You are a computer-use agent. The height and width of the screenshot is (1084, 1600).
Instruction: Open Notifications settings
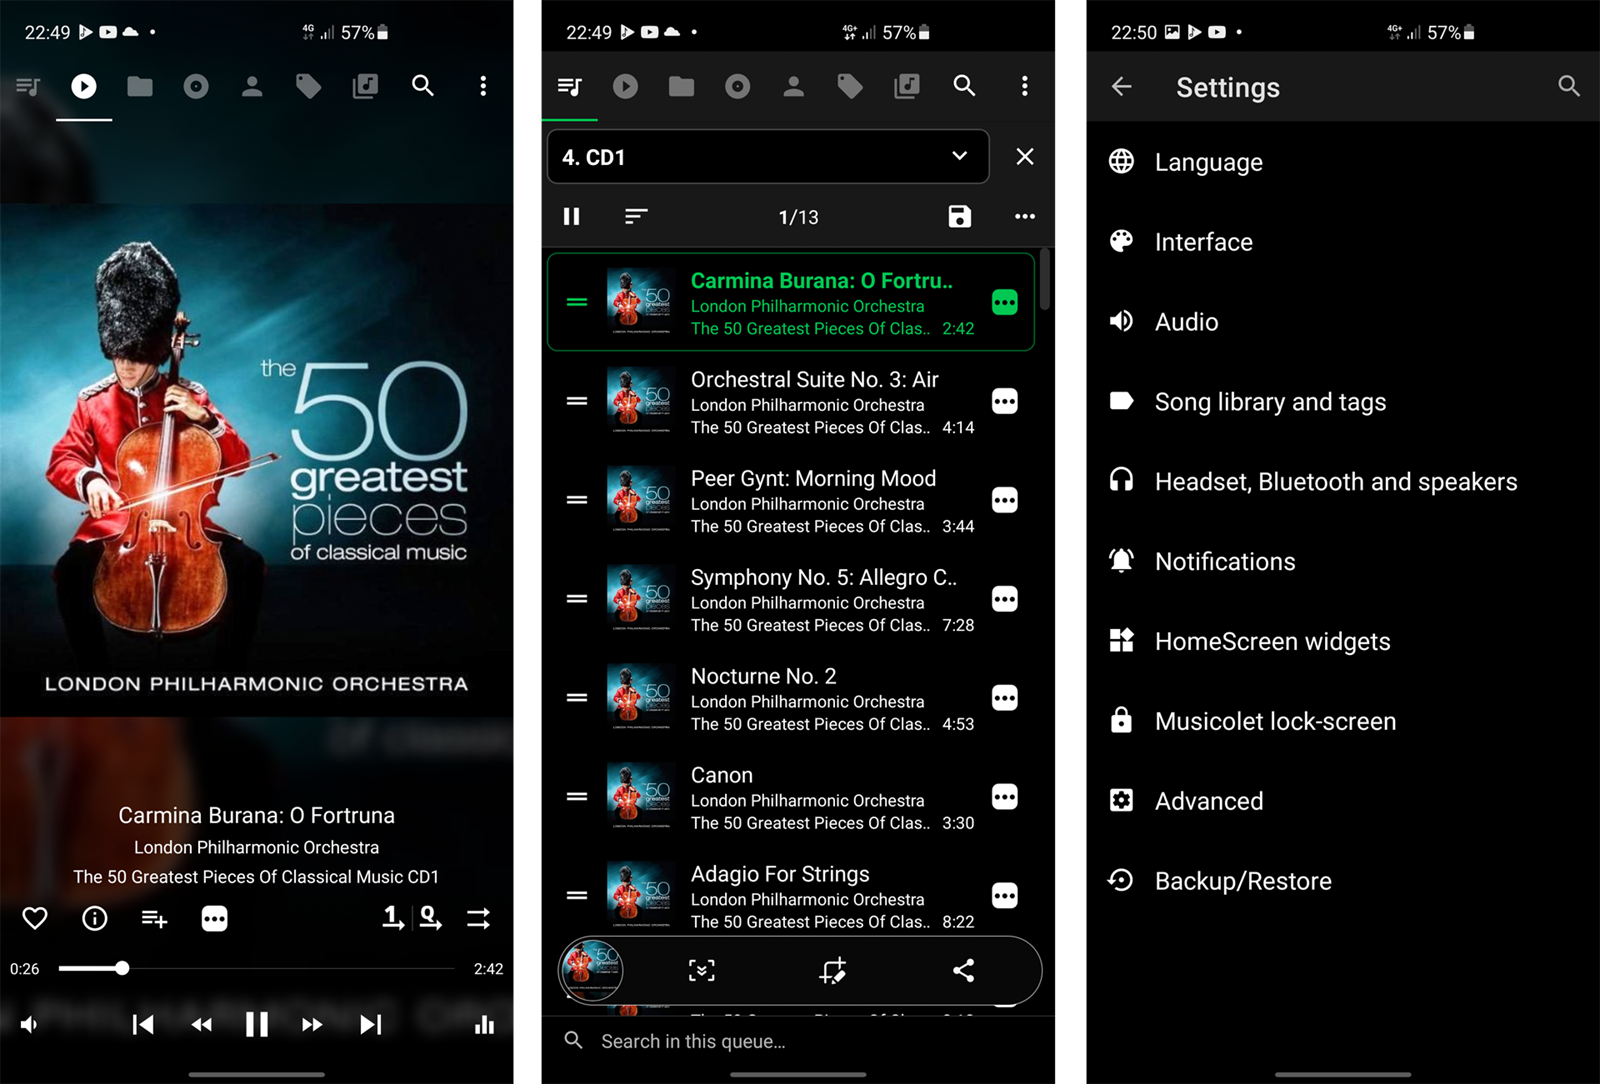click(x=1343, y=562)
